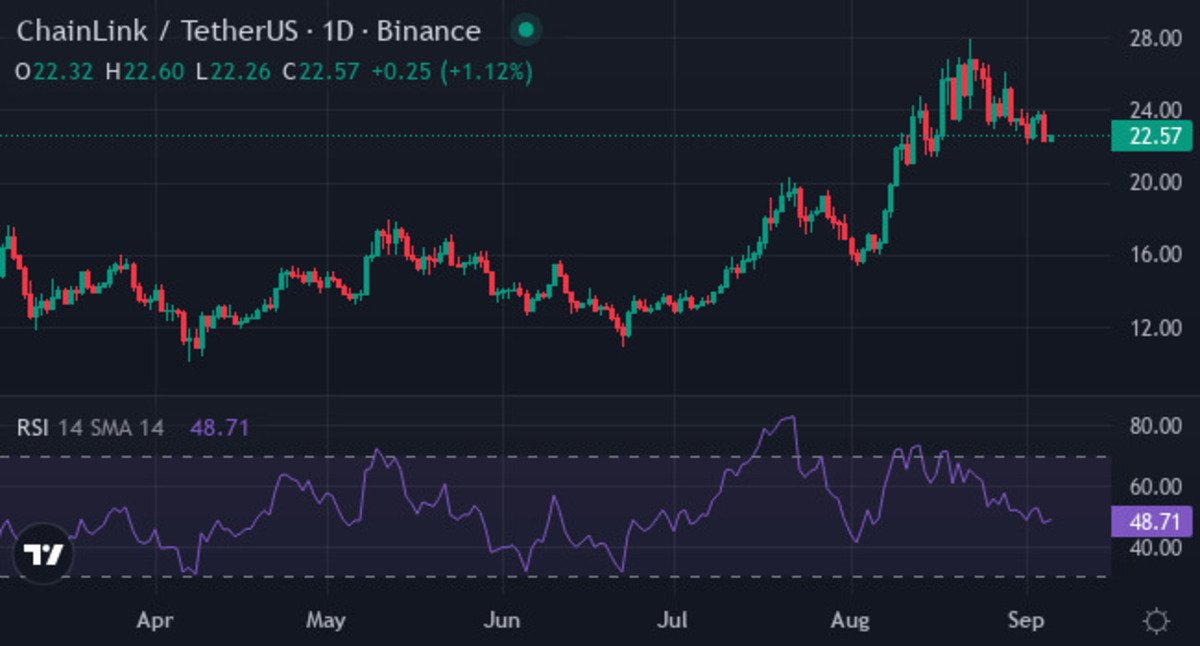This screenshot has width=1200, height=646.
Task: Click the close value C22.57
Action: [x=321, y=72]
